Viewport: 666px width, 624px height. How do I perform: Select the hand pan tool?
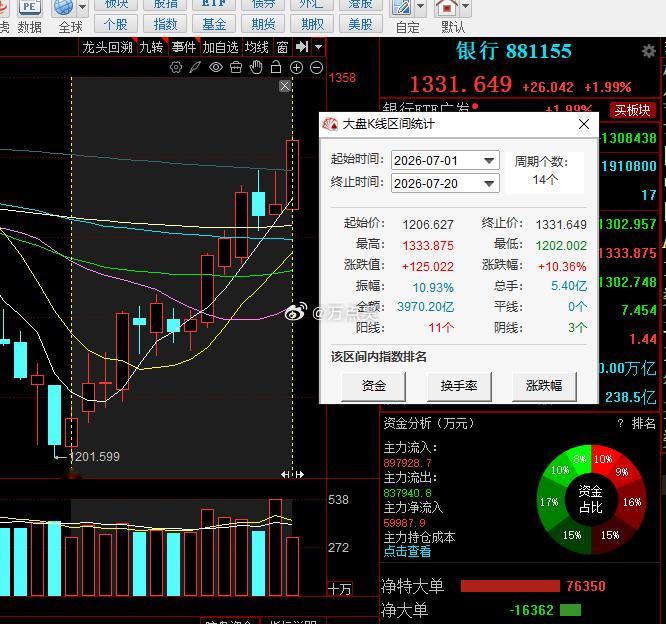[256, 67]
